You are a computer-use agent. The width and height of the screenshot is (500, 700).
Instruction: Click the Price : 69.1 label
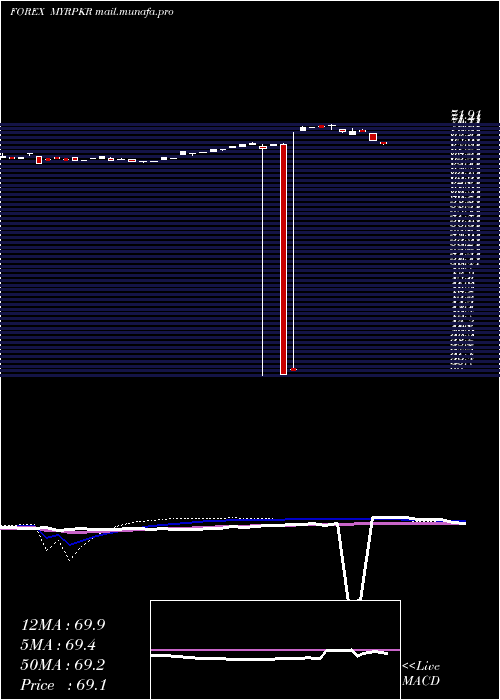63,685
